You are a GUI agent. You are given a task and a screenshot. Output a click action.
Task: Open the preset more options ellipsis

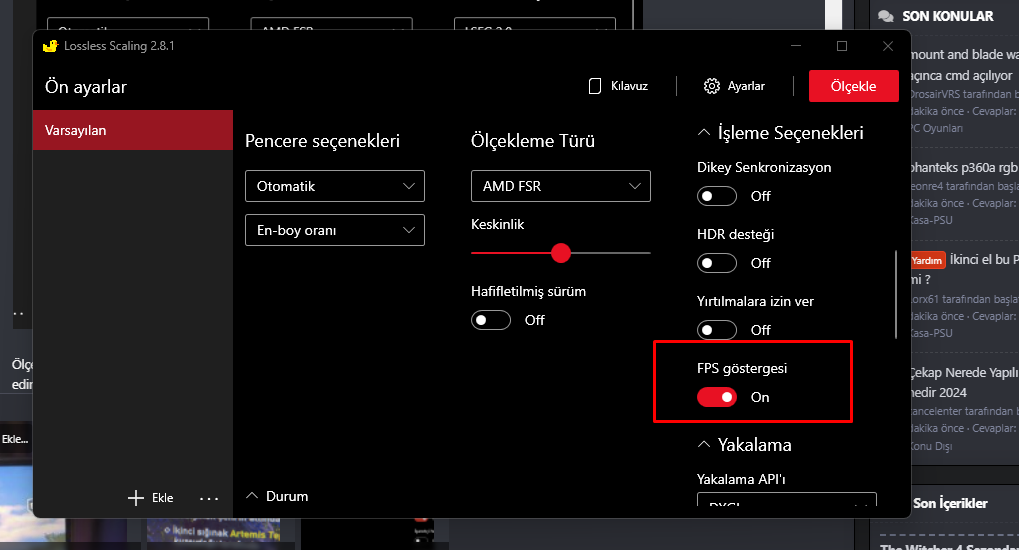click(x=209, y=499)
